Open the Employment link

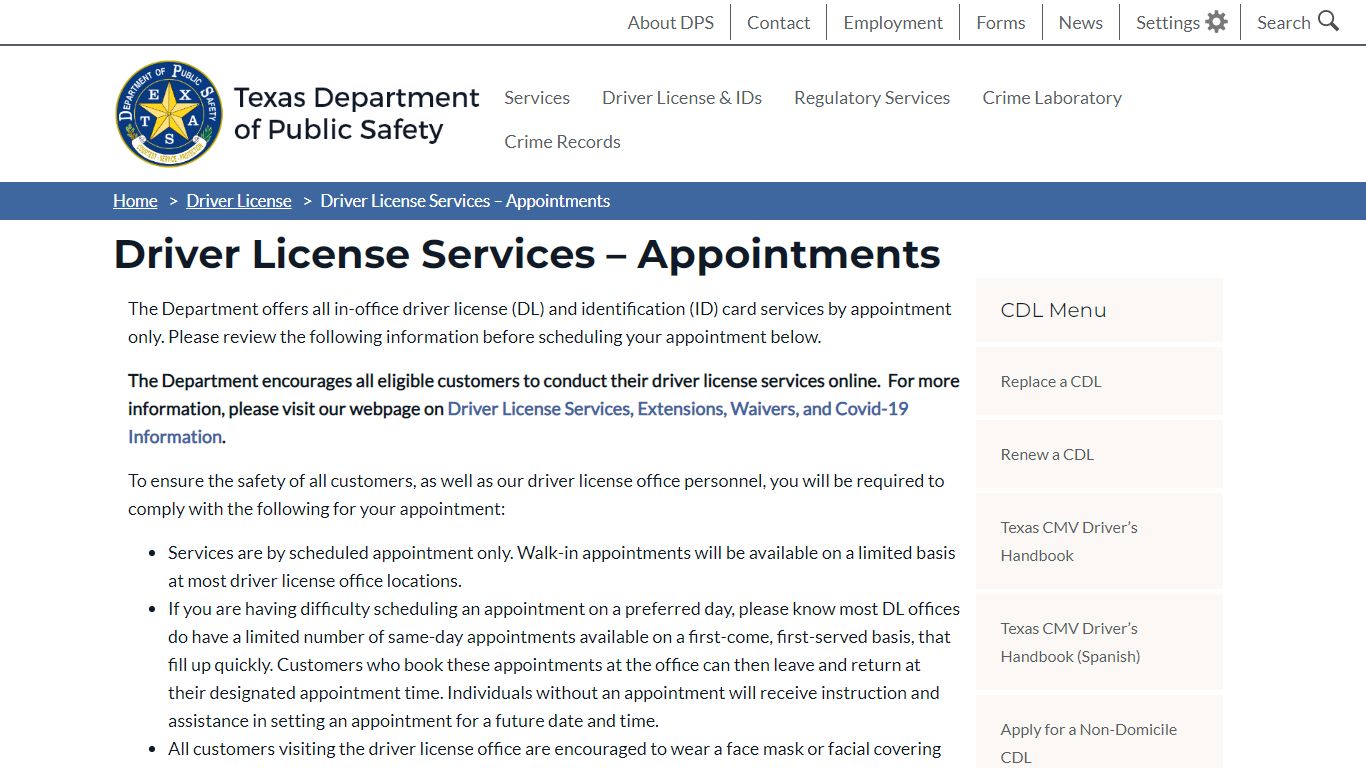893,22
